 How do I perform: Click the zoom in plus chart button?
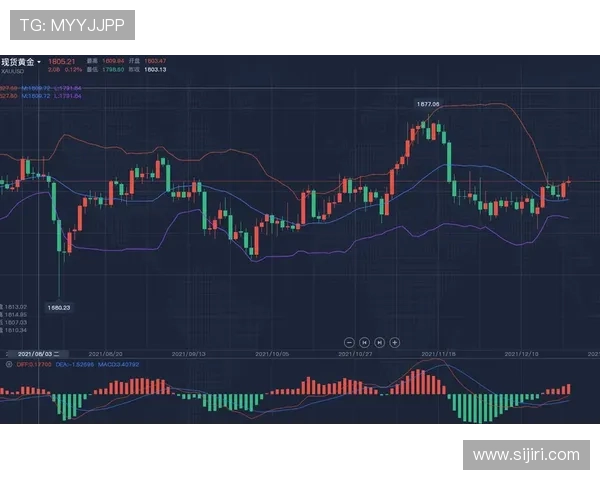(394, 341)
